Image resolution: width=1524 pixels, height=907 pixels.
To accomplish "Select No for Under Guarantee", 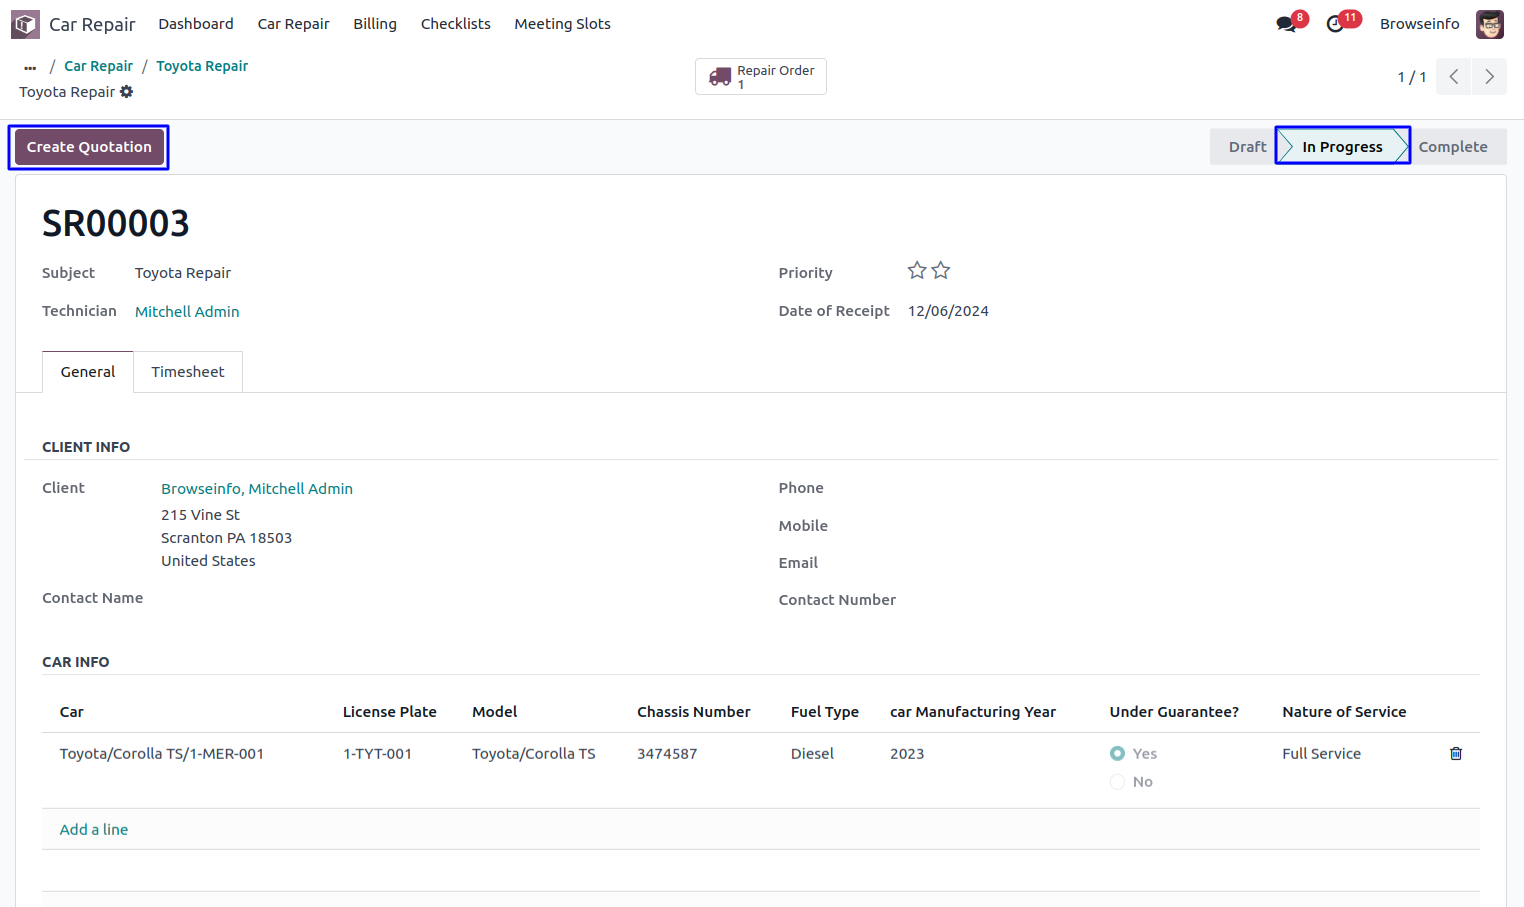I will click(x=1117, y=782).
